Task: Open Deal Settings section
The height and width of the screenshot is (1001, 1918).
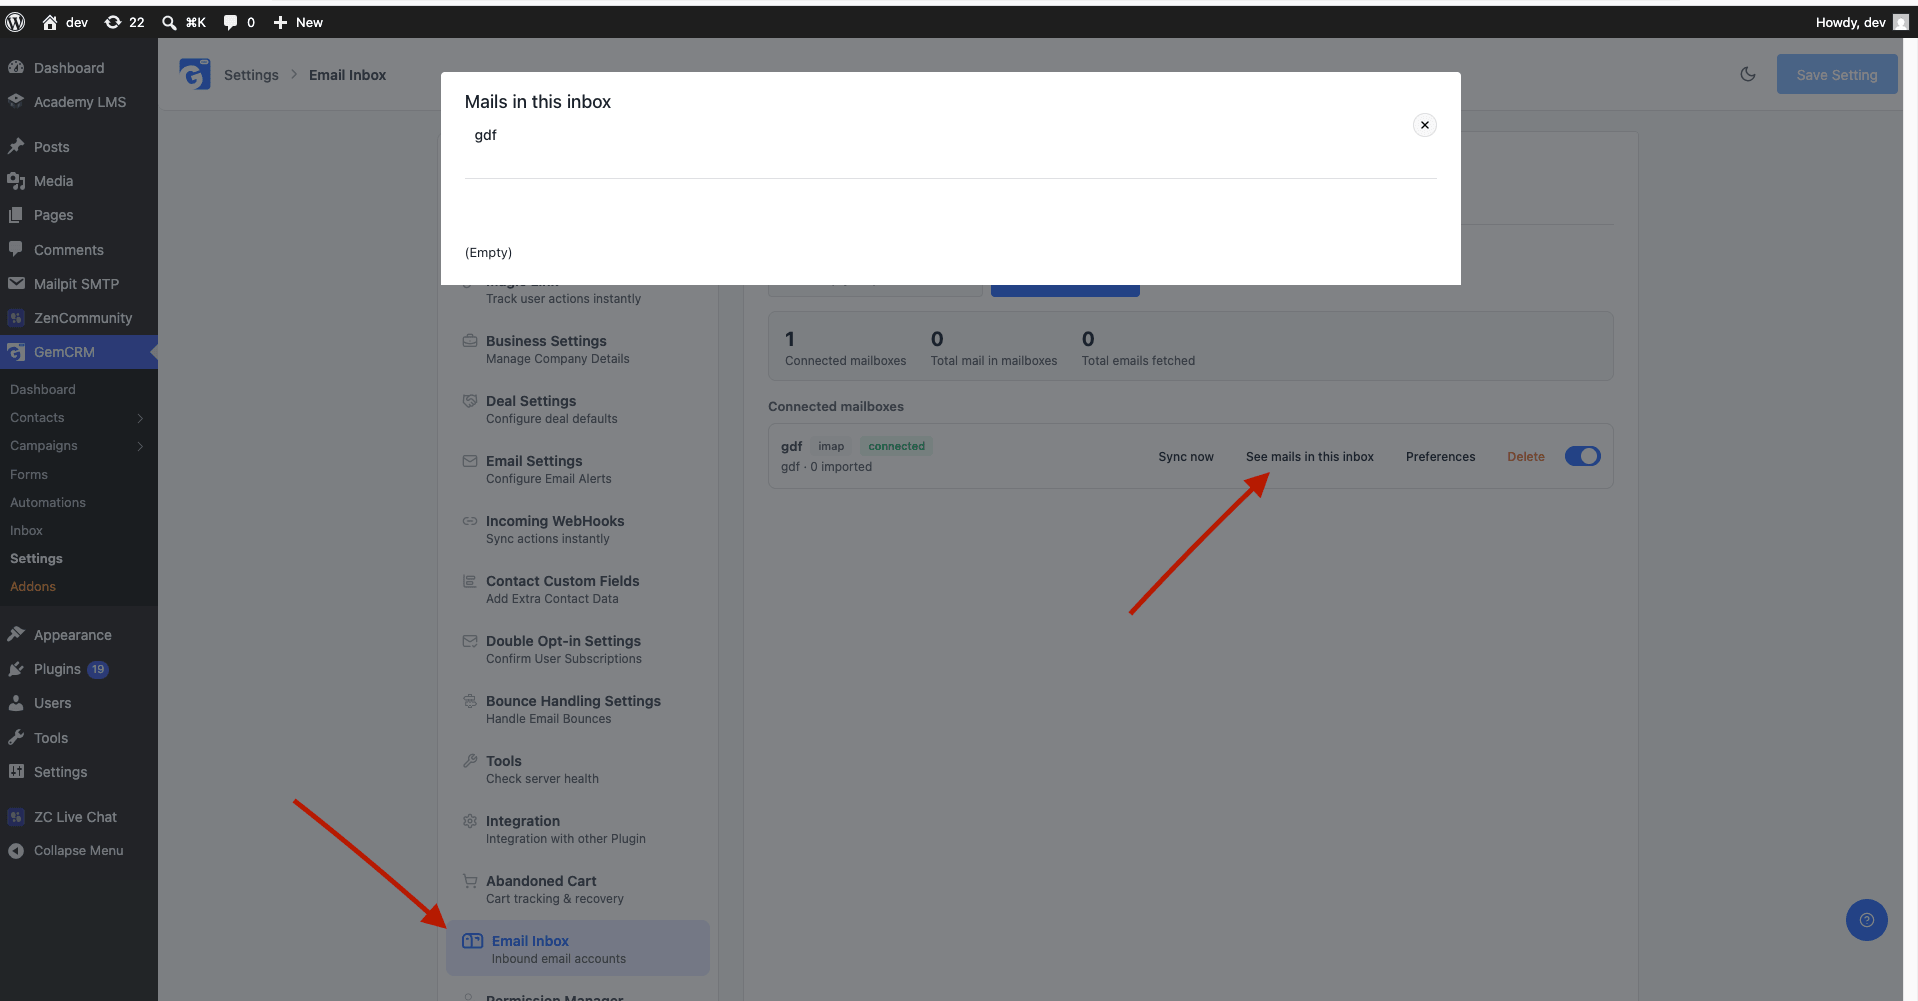Action: 578,409
